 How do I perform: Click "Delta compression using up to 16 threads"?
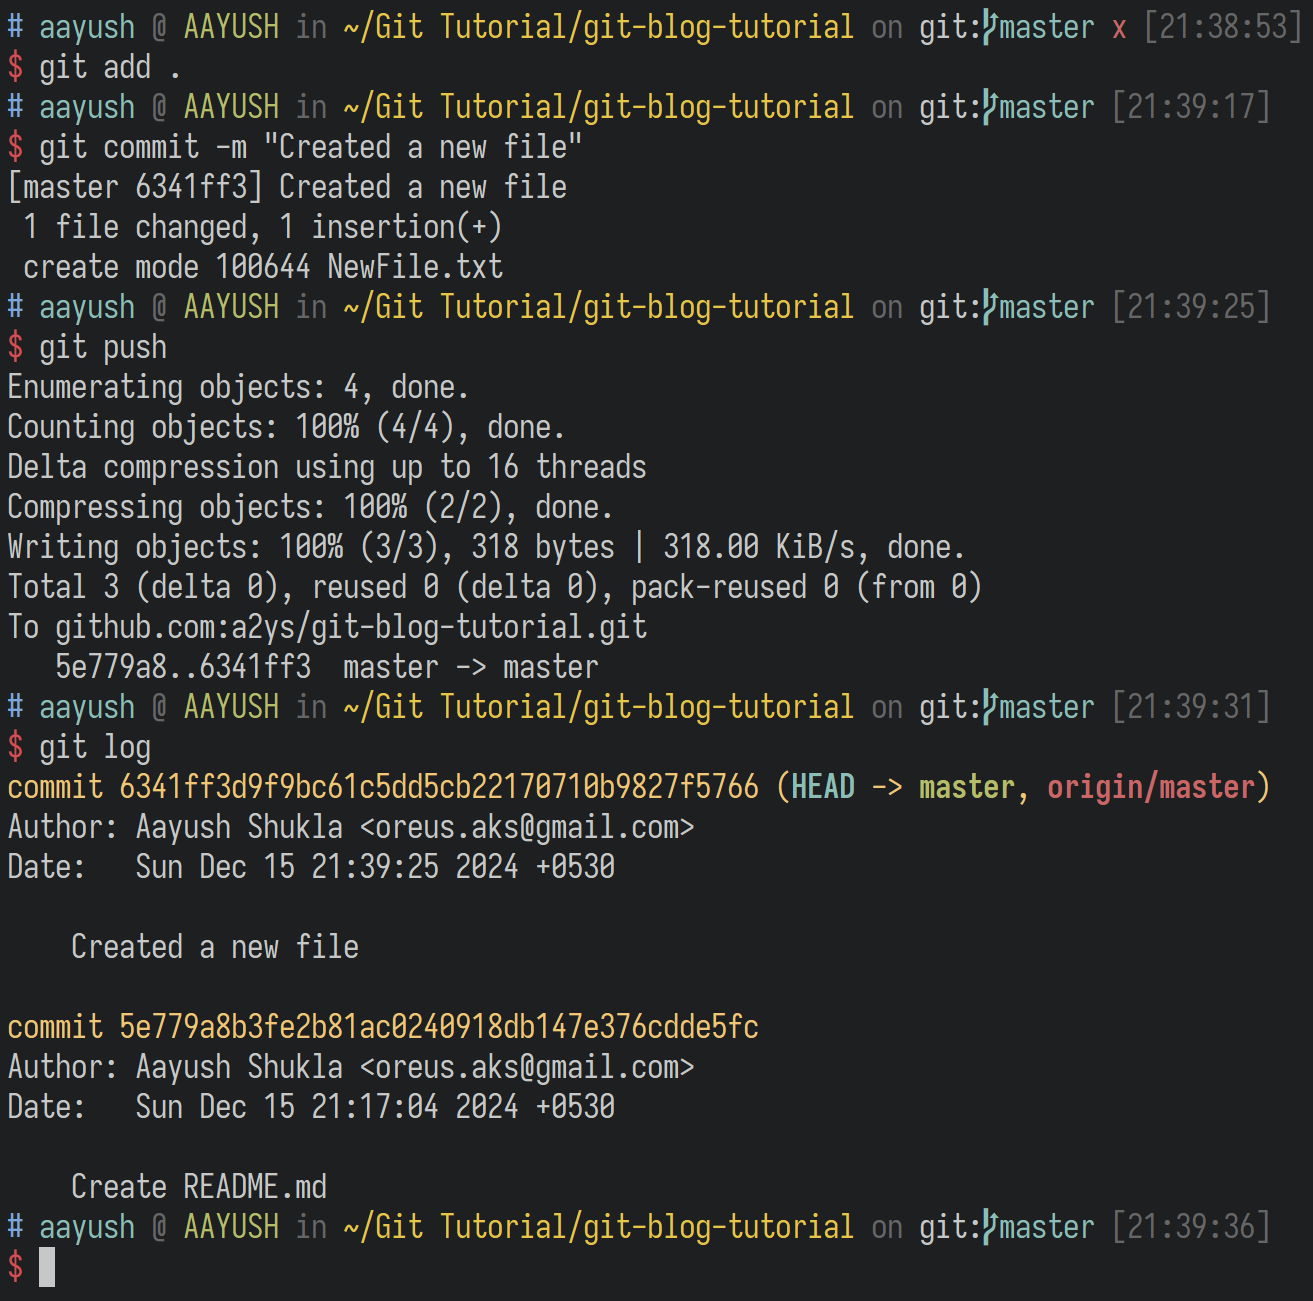327,467
